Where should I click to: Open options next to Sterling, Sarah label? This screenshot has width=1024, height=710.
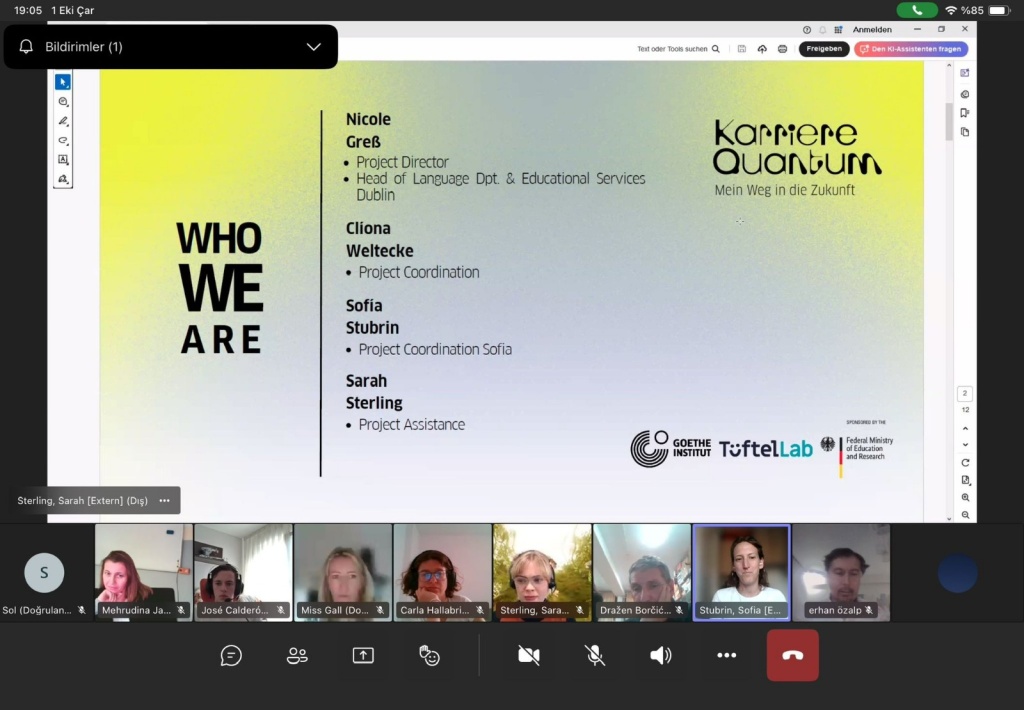[x=165, y=501]
